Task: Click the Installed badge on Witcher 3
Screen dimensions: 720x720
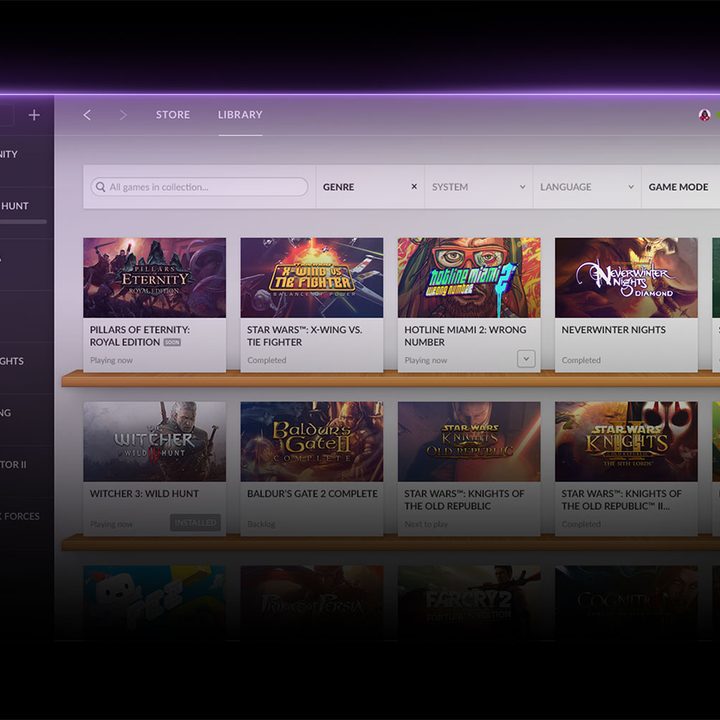Action: [x=196, y=523]
